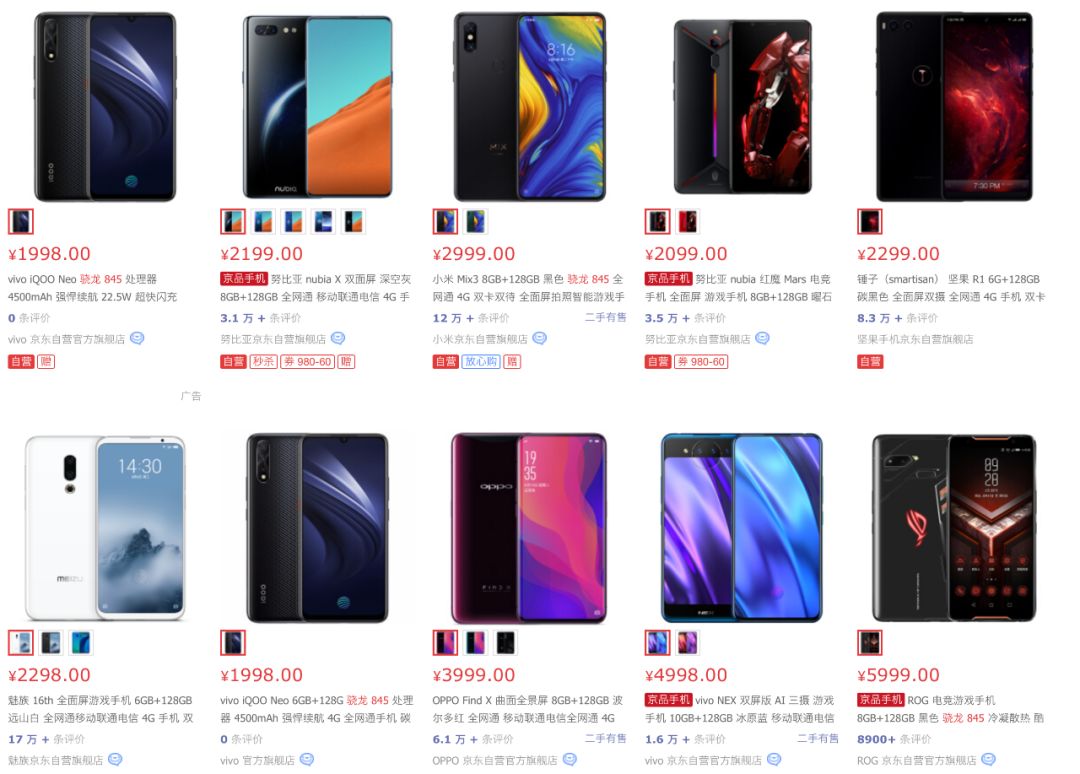Open ROG 电竞游戏手机 product image
1080x774 pixels.
point(954,528)
